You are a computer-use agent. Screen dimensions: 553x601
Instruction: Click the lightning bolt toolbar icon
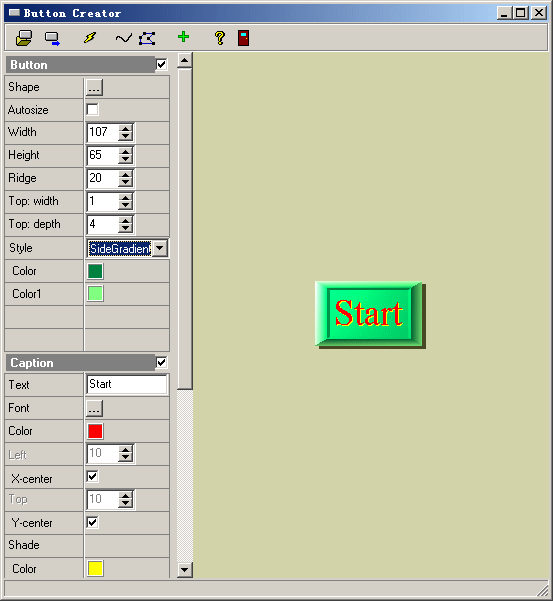pos(90,38)
